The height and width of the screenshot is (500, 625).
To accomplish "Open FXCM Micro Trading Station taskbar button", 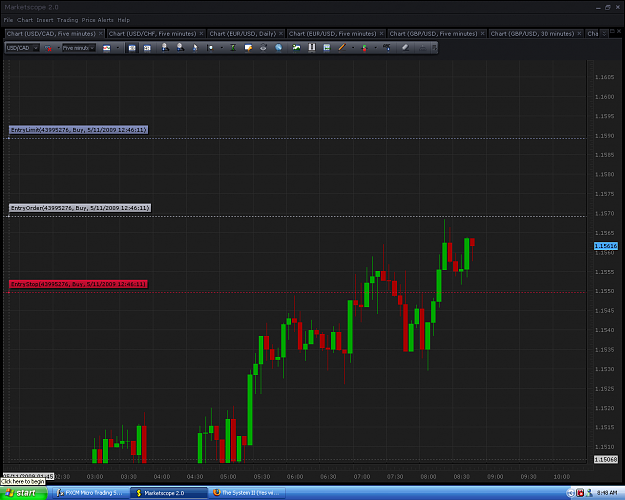I will pos(90,493).
